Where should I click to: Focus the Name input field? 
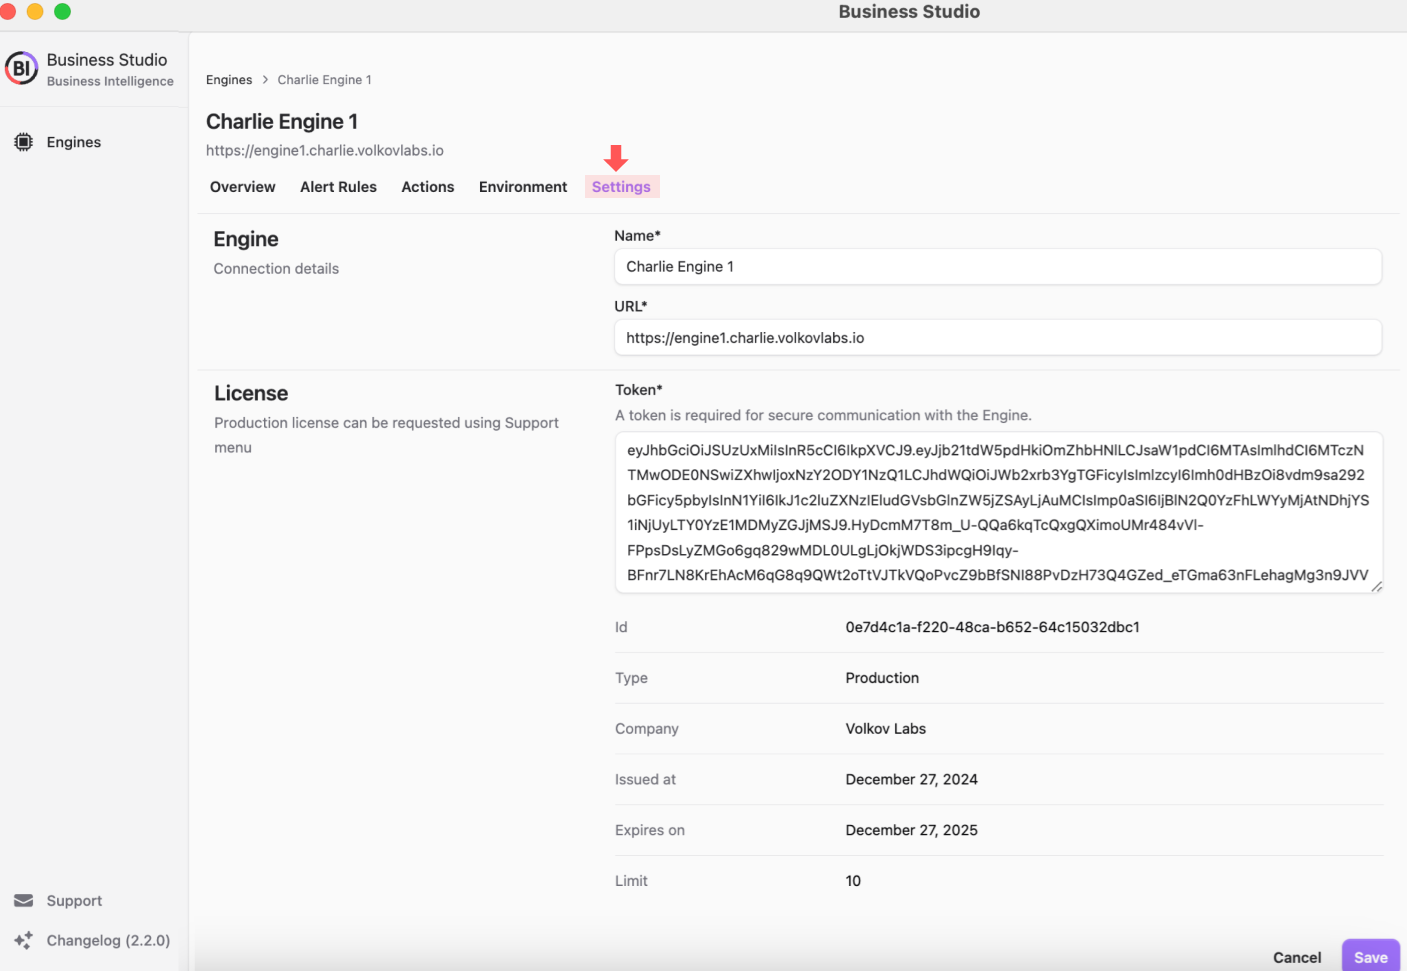click(x=998, y=267)
